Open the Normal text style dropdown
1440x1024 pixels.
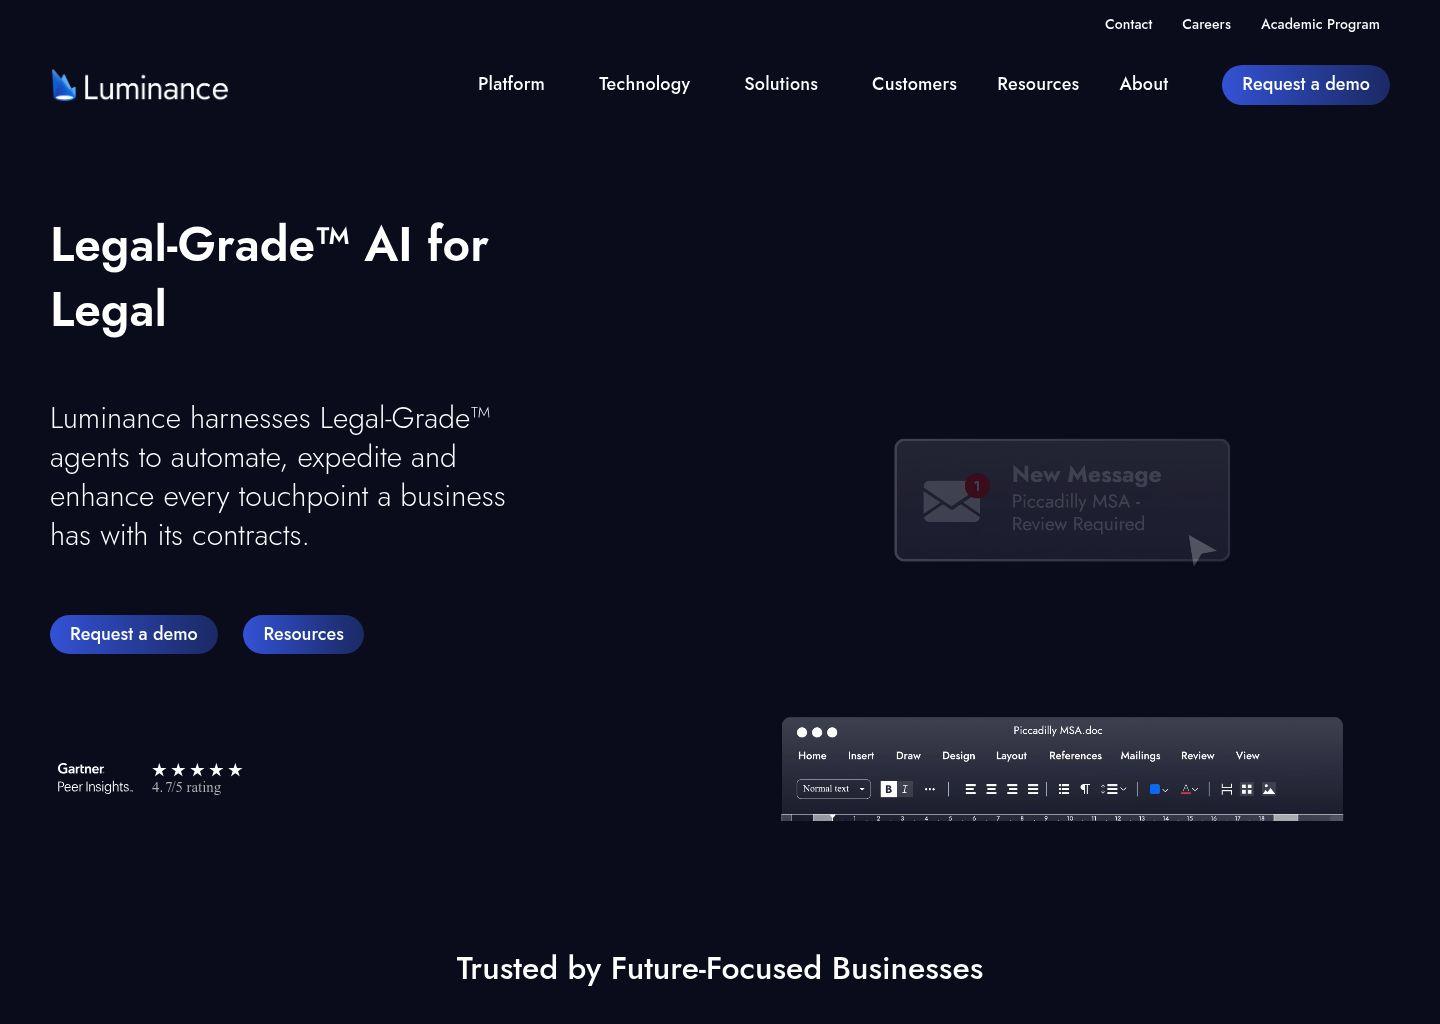click(x=833, y=789)
